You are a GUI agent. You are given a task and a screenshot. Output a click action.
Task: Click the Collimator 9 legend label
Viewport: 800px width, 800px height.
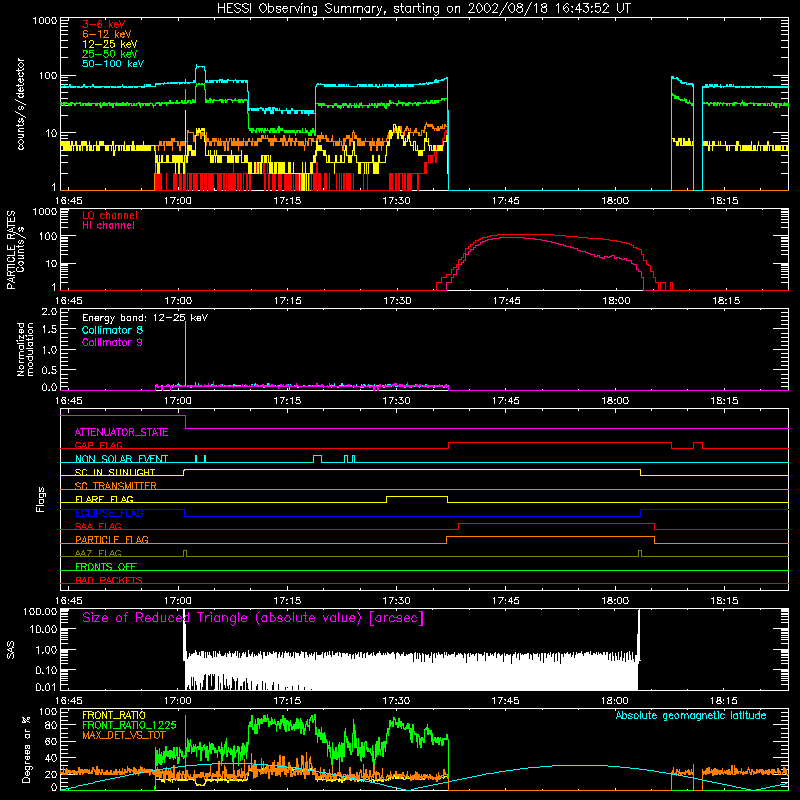click(112, 342)
